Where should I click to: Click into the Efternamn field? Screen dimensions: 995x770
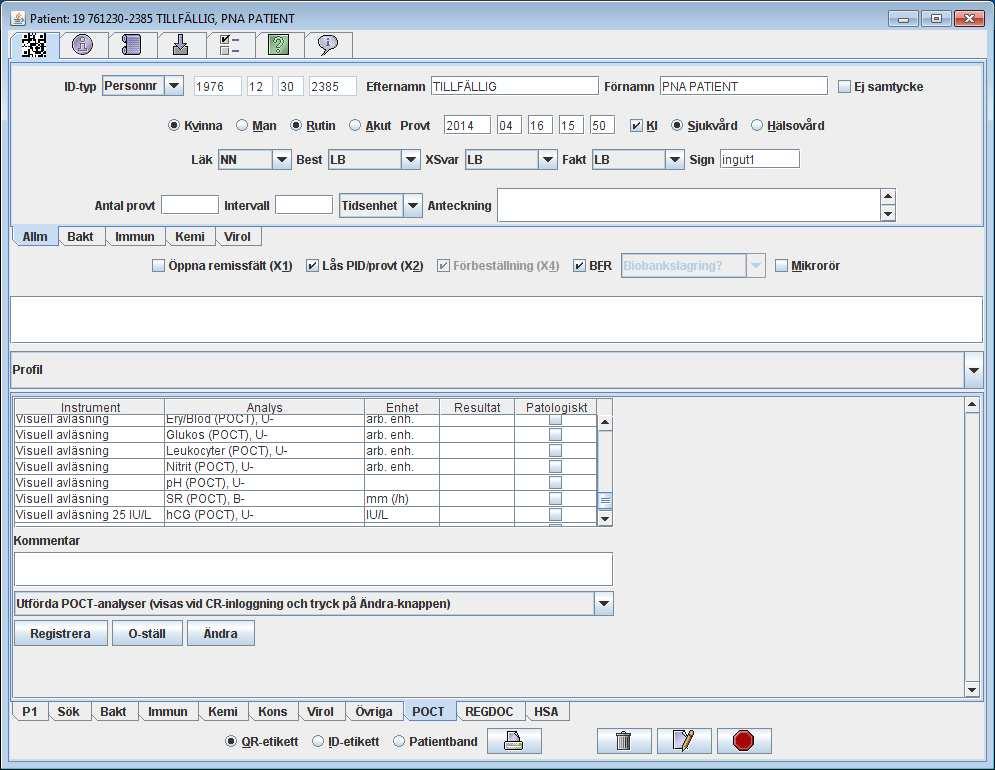coord(515,86)
